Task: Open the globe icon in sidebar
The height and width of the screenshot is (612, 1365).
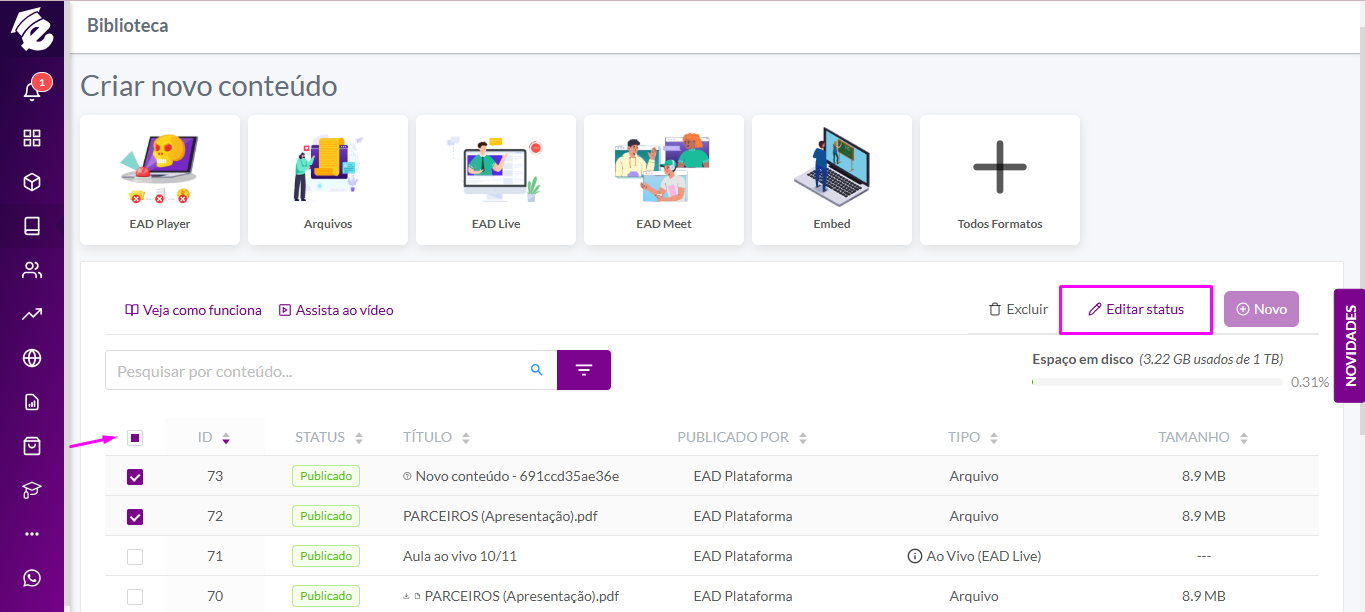Action: (32, 358)
